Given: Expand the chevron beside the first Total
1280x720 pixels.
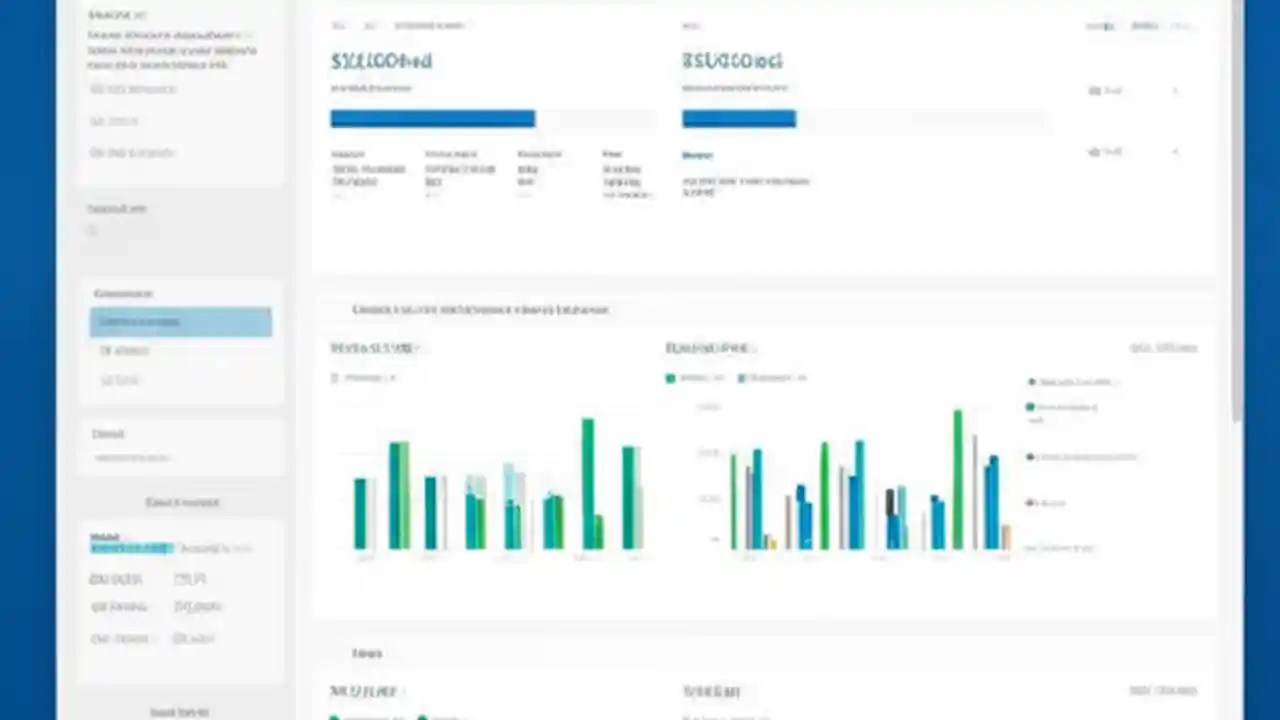Looking at the screenshot, I should click(1175, 90).
